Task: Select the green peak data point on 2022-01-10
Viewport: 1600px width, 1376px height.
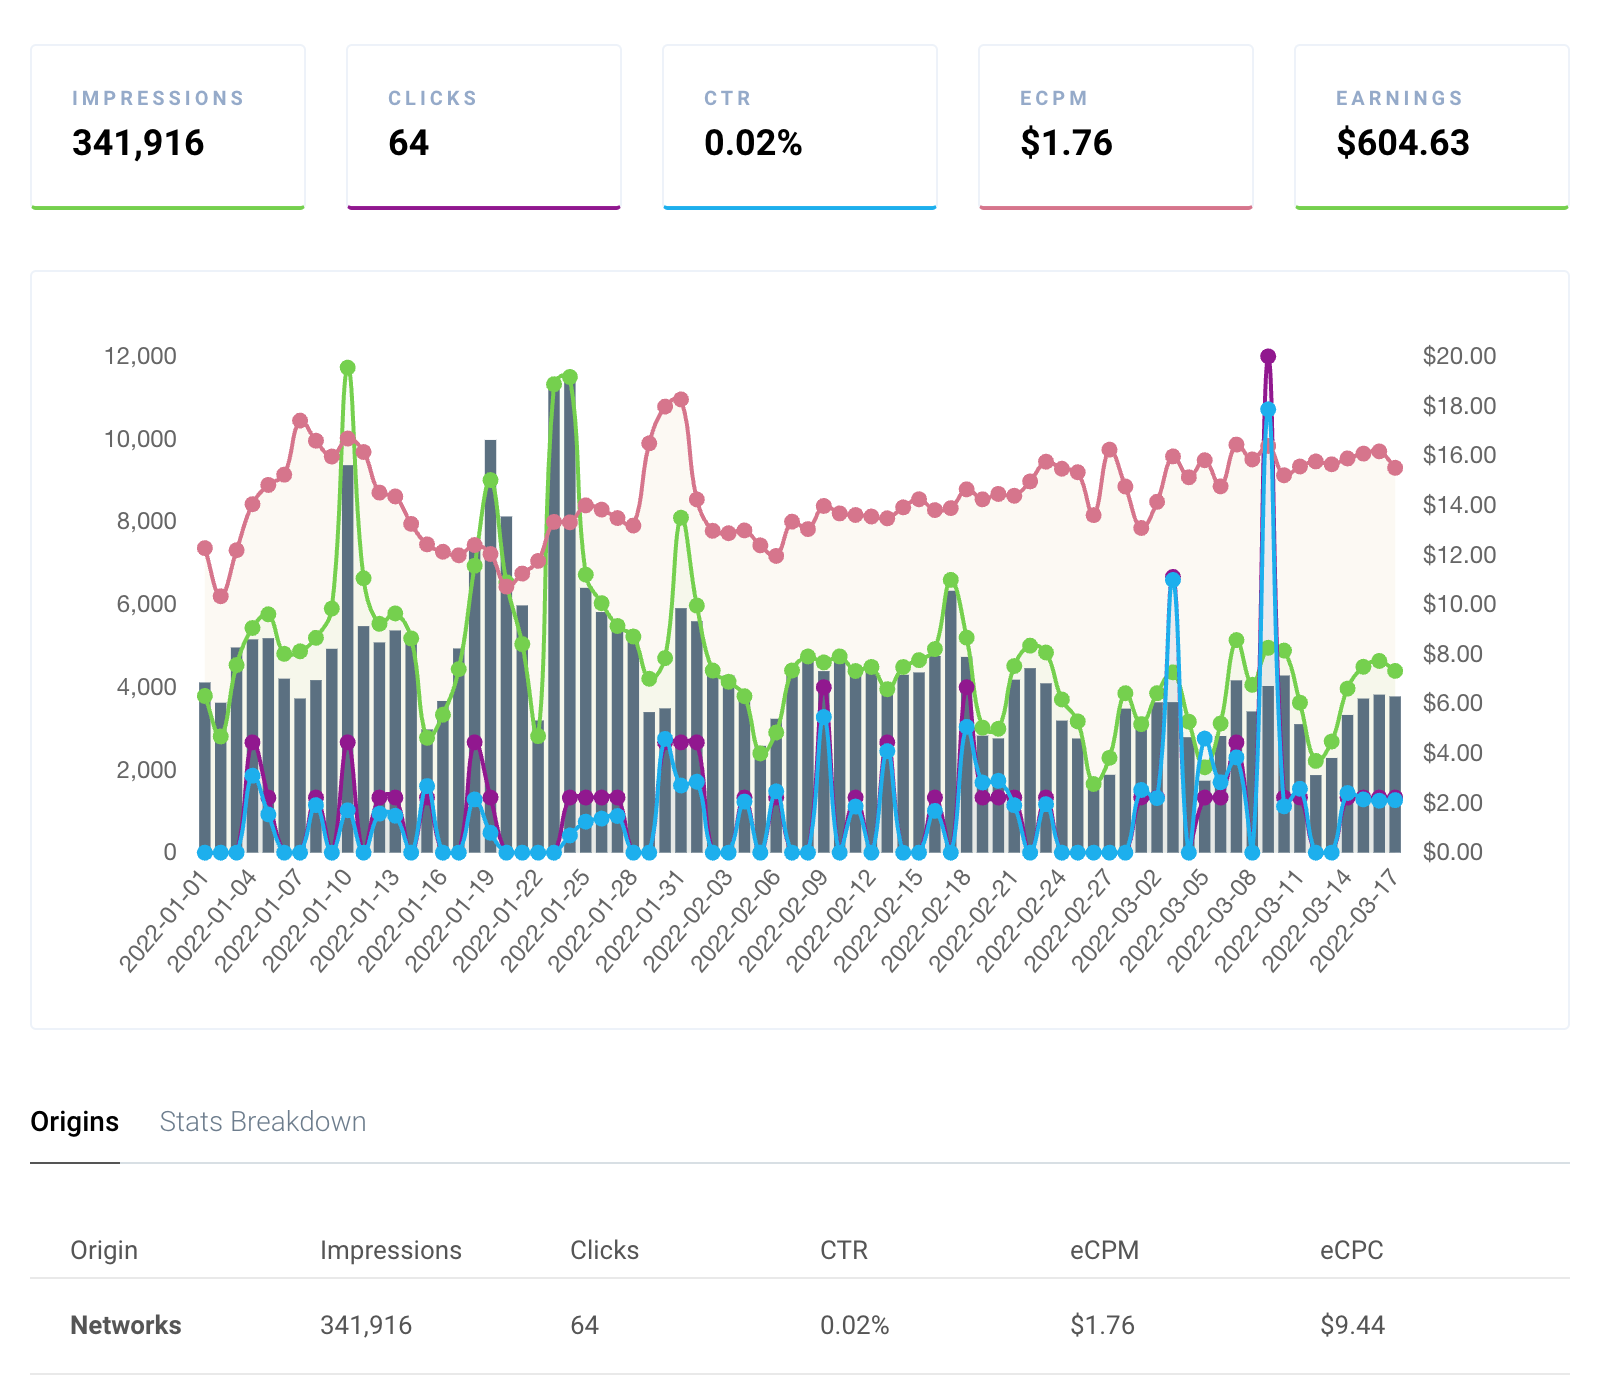Action: (347, 367)
